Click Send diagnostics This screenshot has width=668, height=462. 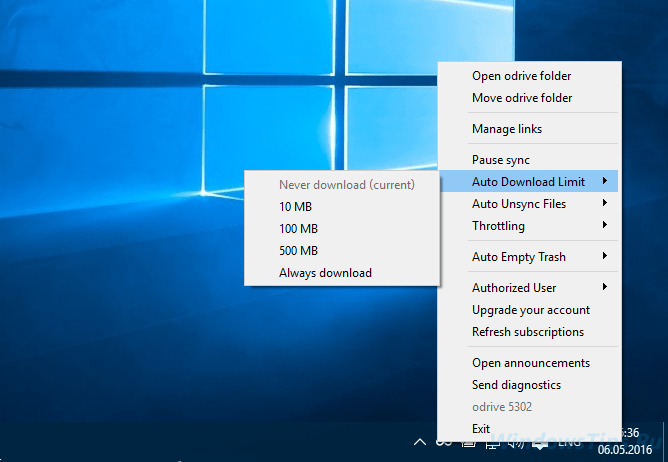click(x=528, y=385)
